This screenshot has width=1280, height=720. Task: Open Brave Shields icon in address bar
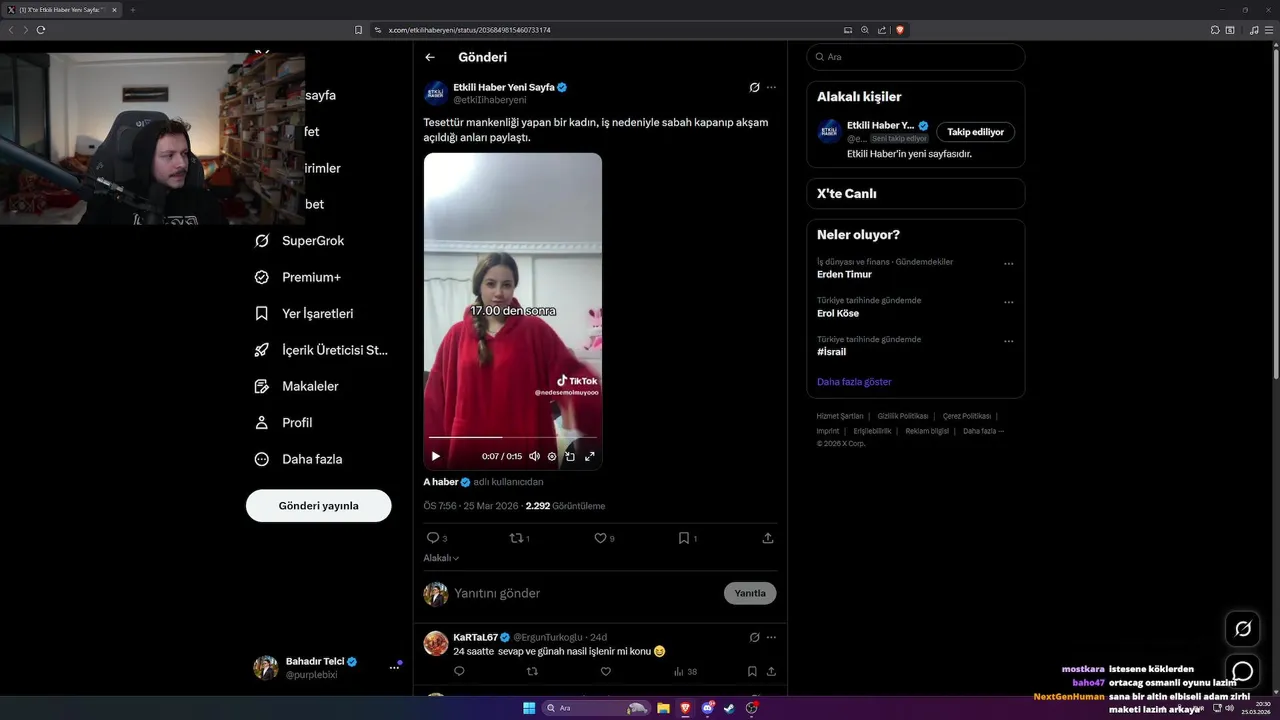tap(900, 30)
